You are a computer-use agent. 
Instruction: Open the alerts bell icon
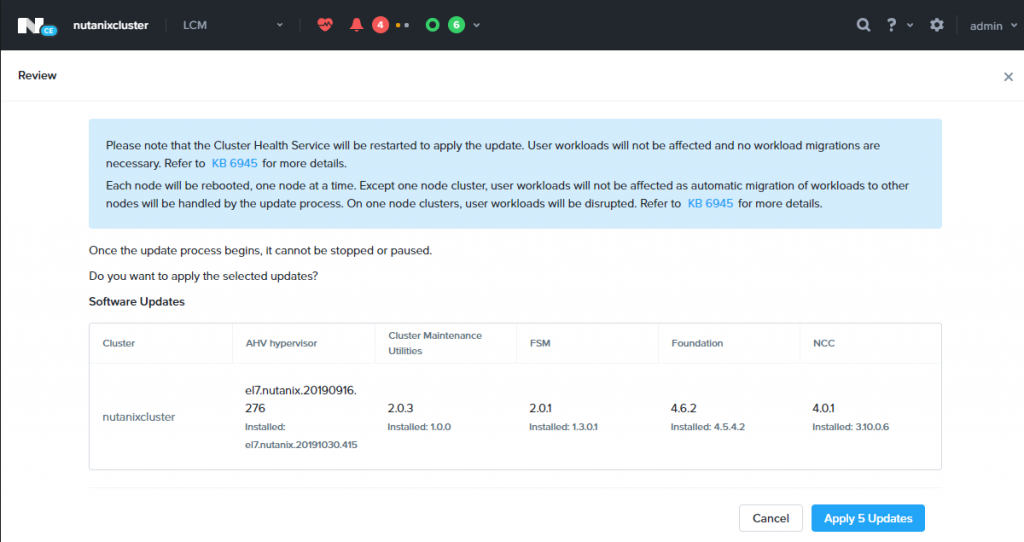click(356, 25)
